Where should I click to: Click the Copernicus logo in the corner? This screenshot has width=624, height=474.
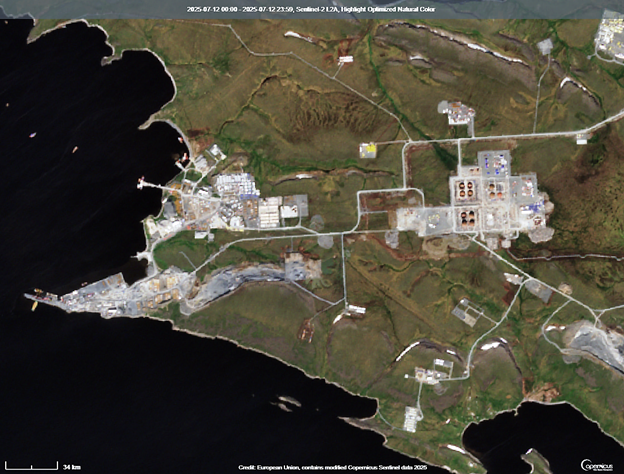tap(600, 465)
